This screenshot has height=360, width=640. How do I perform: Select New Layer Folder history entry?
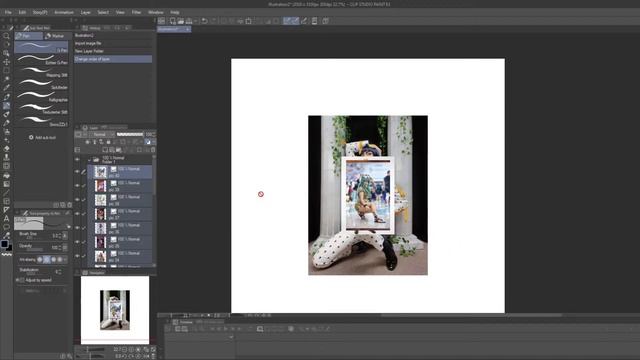(113, 51)
